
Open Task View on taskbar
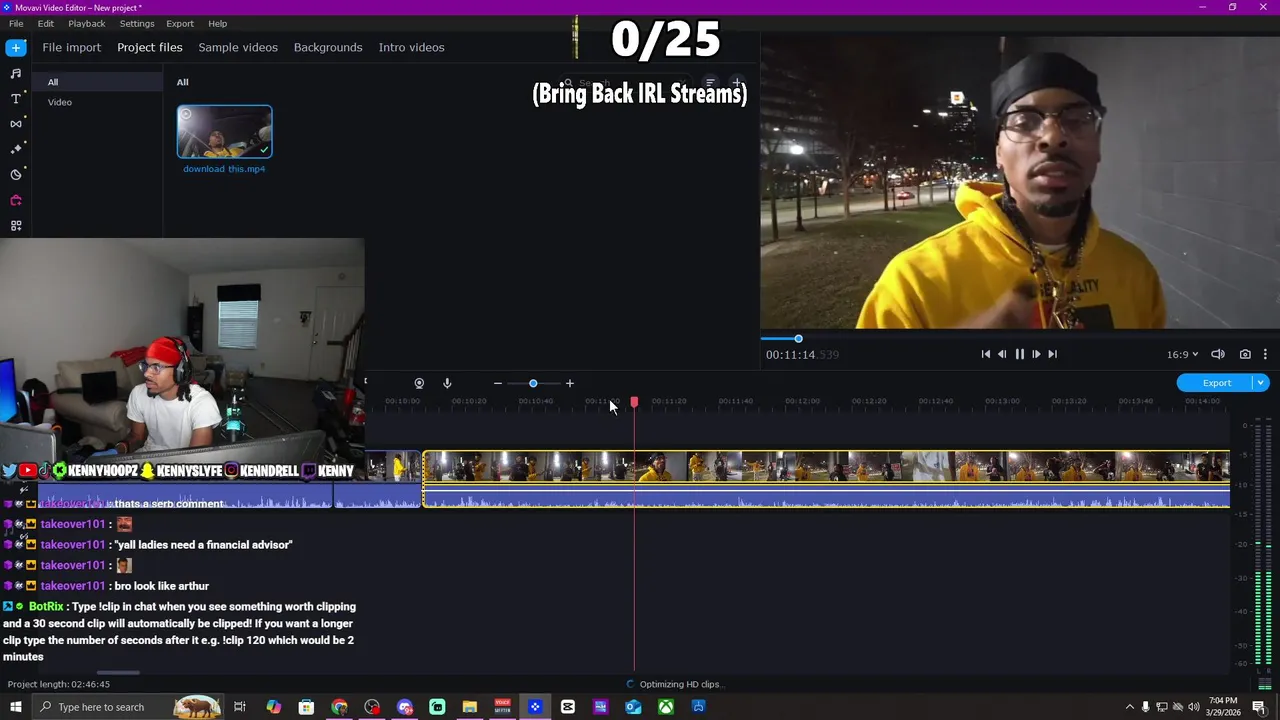click(x=240, y=707)
